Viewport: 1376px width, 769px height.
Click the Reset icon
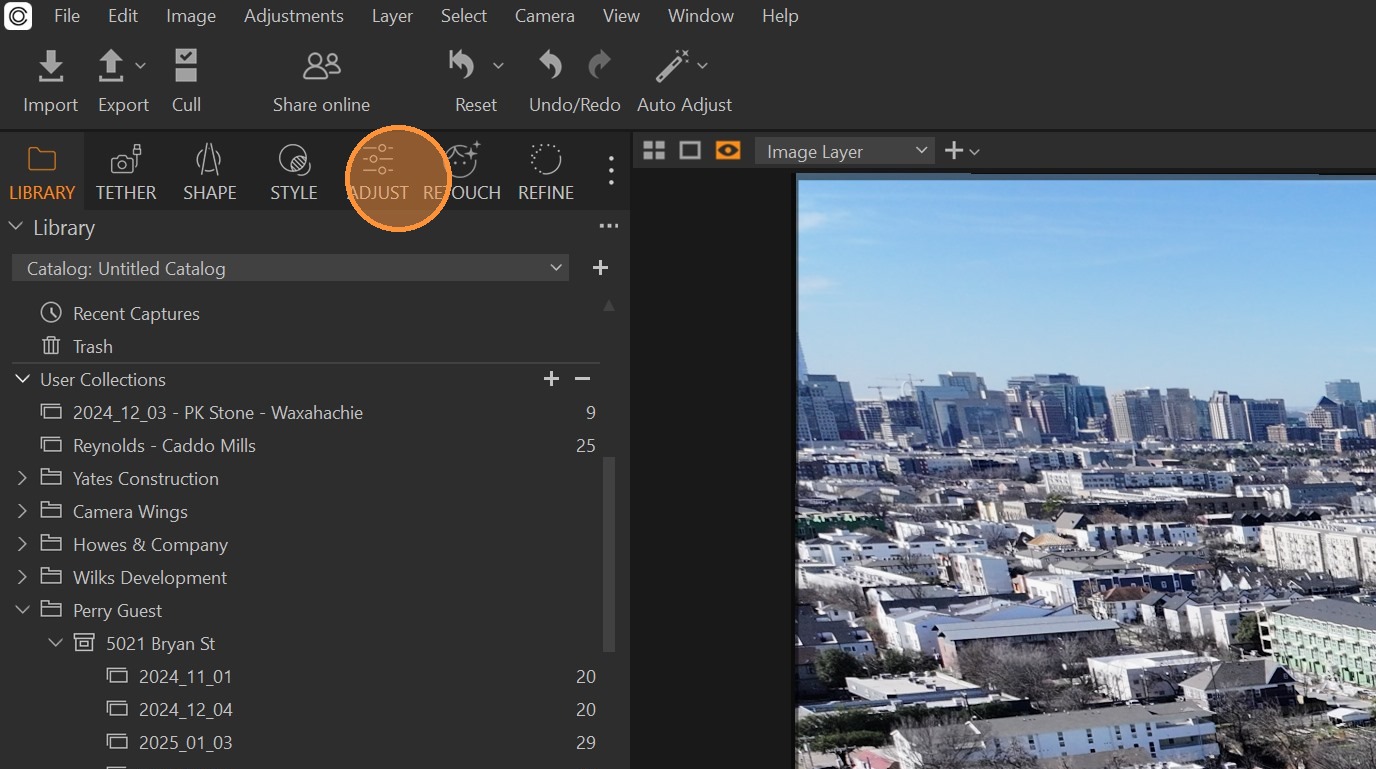coord(462,66)
